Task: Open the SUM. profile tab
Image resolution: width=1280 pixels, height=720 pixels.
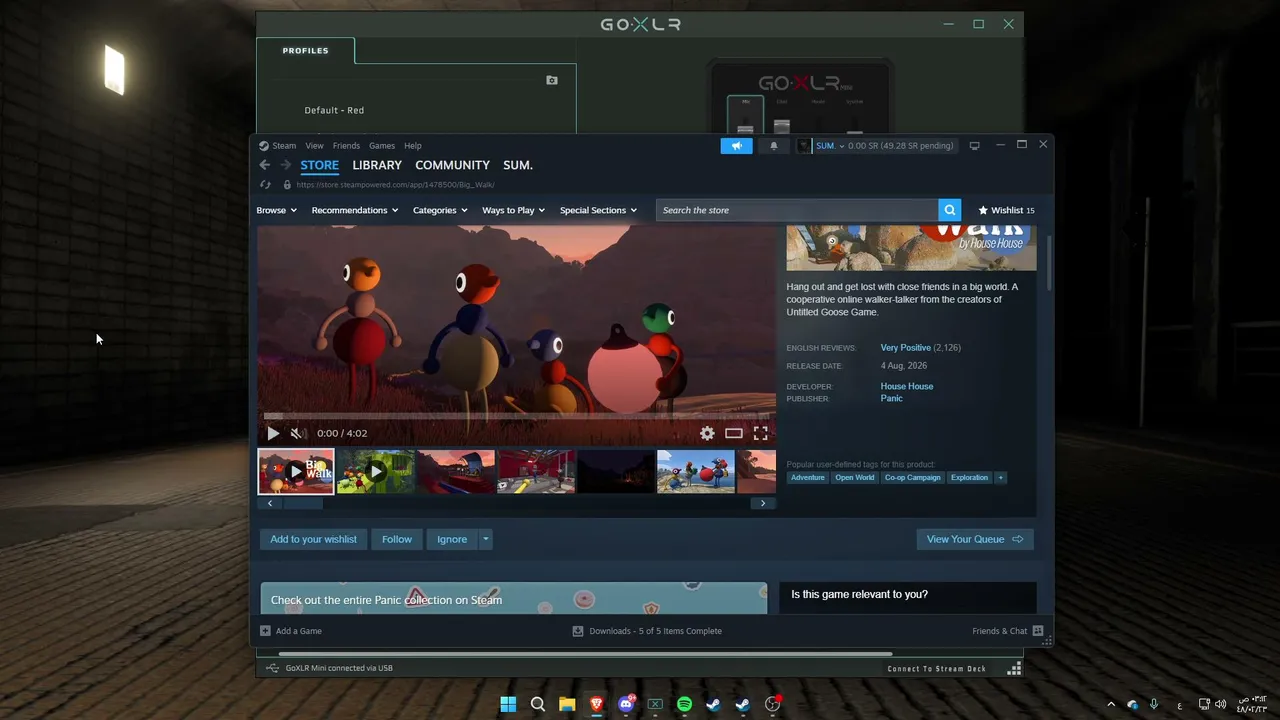Action: coord(518,165)
